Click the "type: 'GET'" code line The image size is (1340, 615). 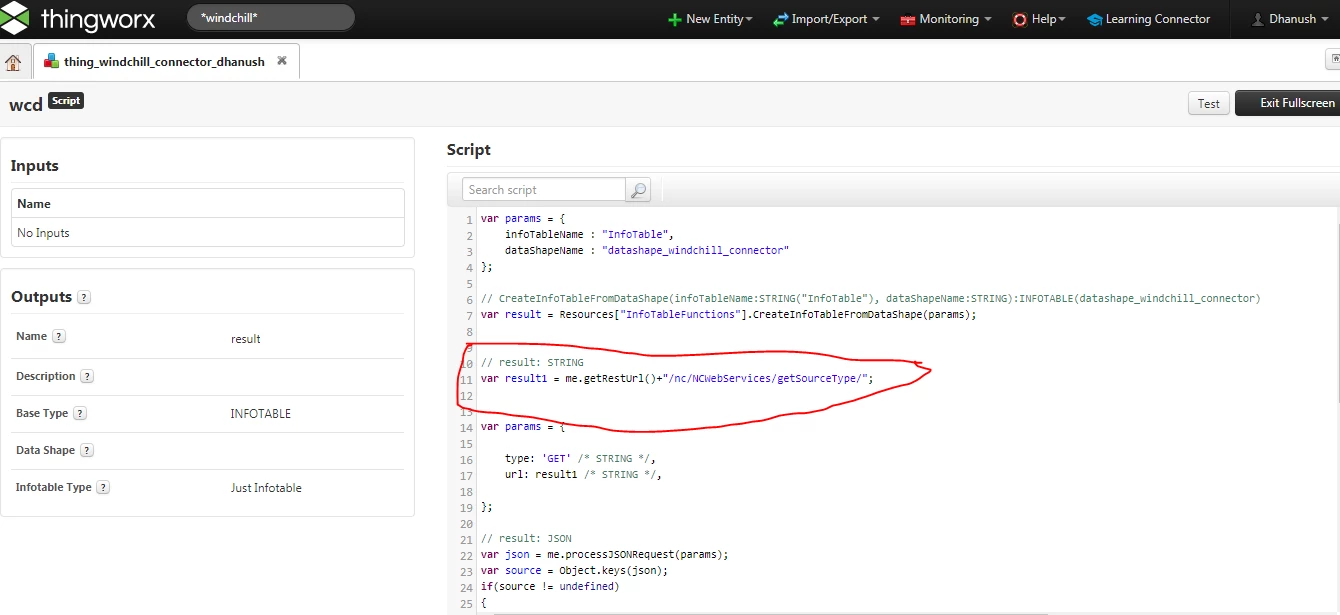[580, 458]
